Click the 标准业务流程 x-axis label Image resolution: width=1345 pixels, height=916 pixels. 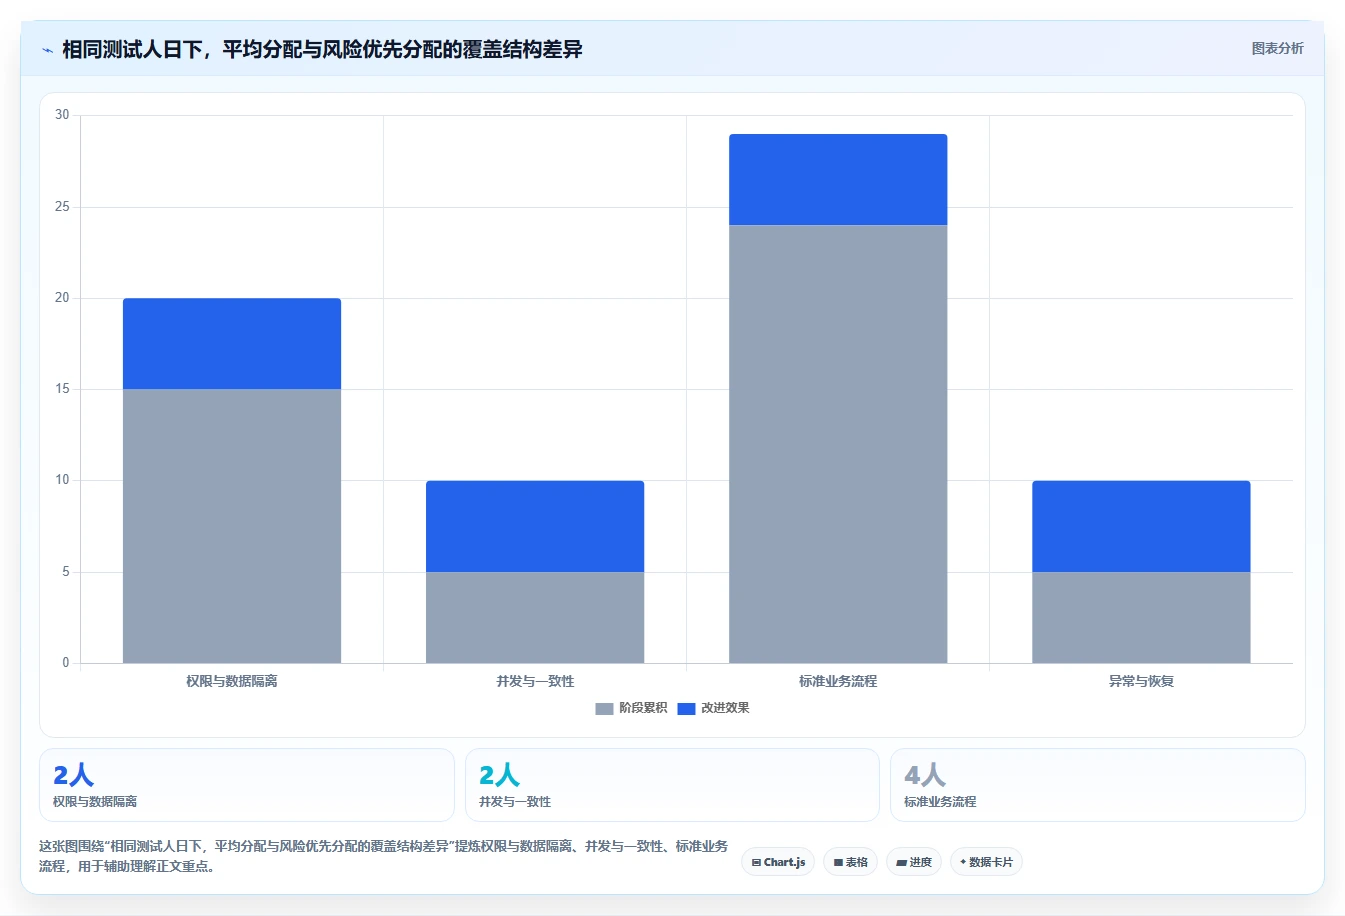838,681
